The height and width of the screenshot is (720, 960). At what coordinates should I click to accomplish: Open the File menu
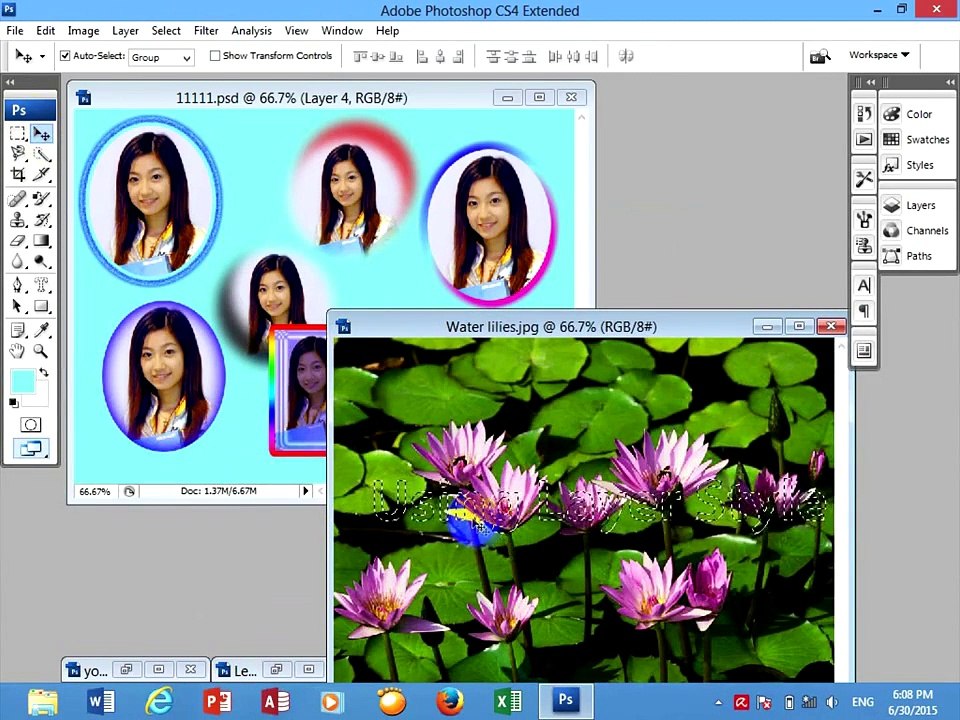[x=15, y=31]
